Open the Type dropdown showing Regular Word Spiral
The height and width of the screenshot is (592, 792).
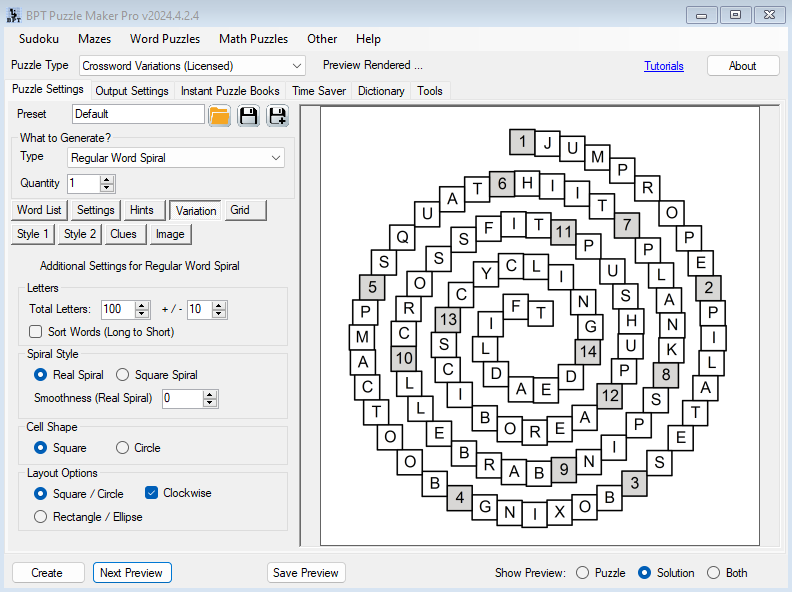[276, 158]
